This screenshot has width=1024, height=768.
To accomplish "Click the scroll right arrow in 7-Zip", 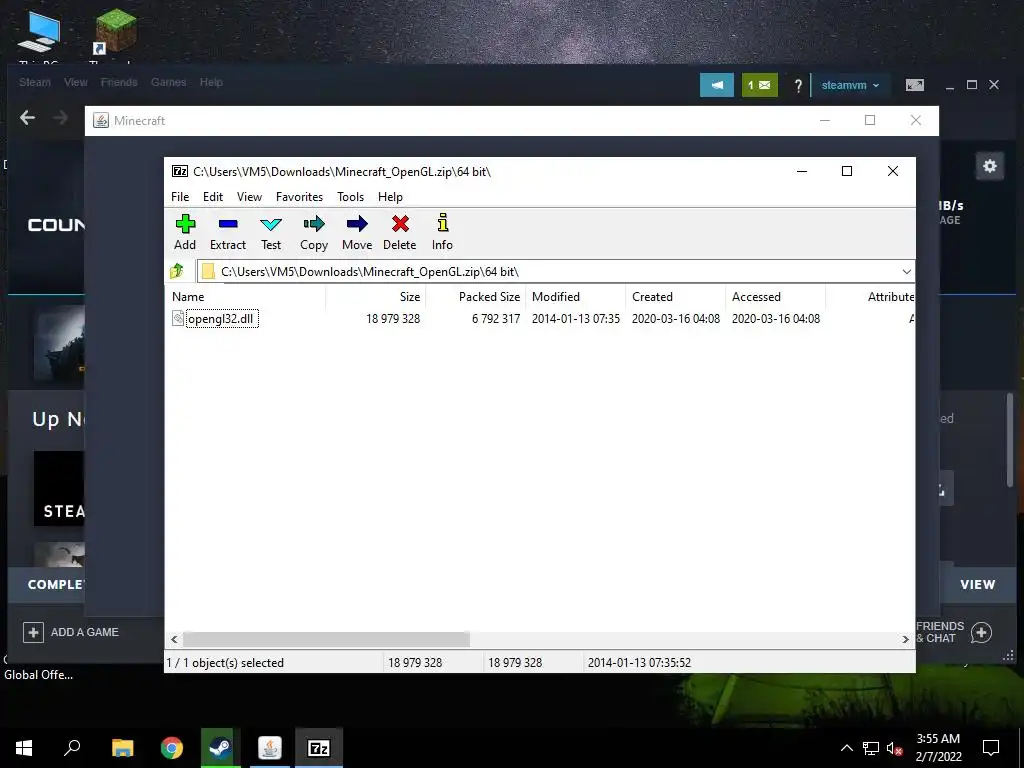I will tap(905, 639).
